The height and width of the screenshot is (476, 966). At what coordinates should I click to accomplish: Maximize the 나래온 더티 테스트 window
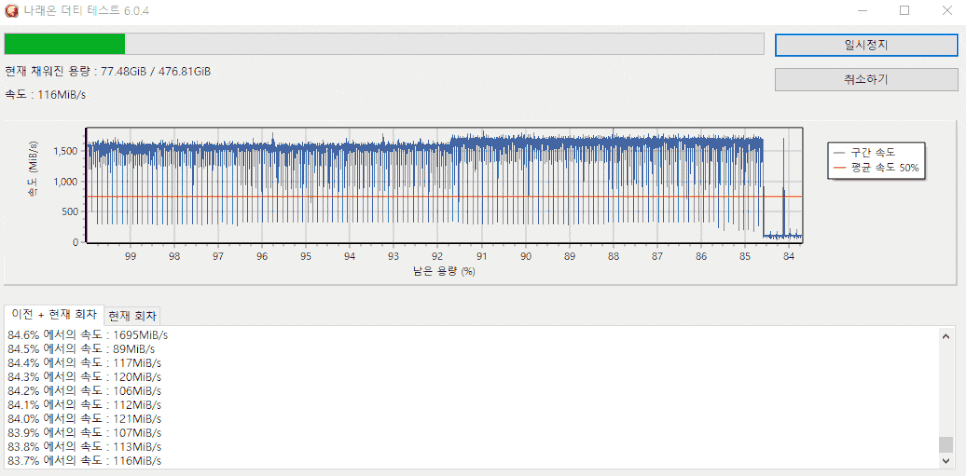tap(904, 11)
